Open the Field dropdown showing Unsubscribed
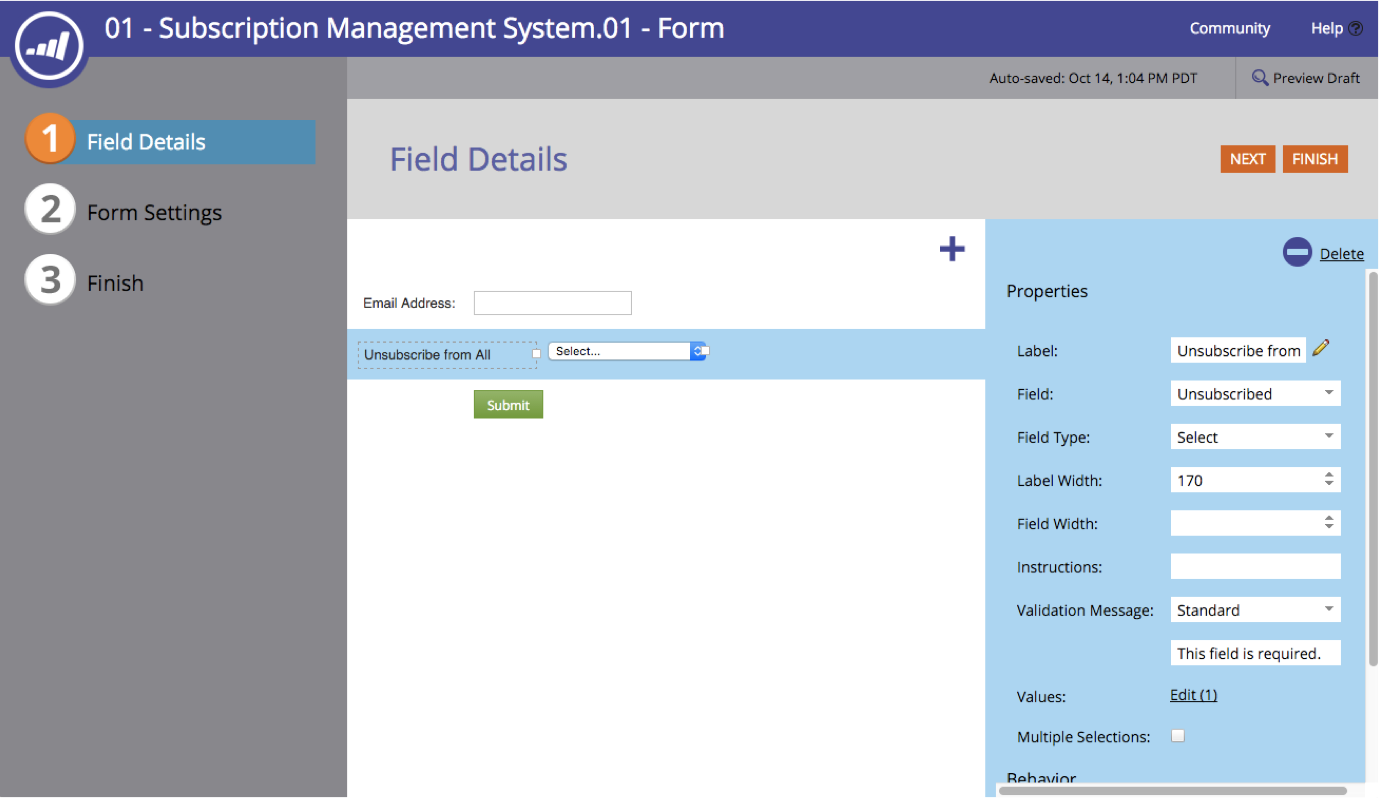The image size is (1379, 798). click(x=1255, y=394)
